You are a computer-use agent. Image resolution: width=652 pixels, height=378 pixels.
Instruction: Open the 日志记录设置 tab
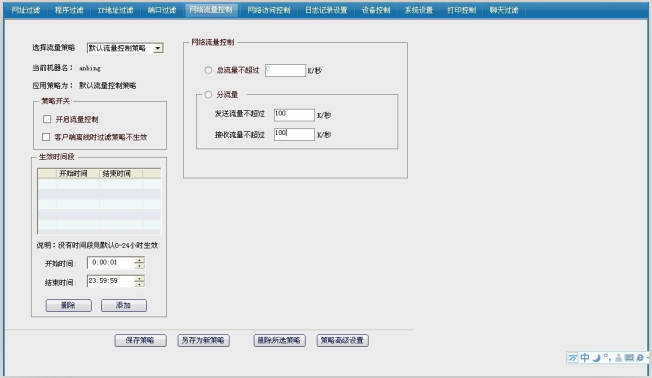(x=326, y=10)
